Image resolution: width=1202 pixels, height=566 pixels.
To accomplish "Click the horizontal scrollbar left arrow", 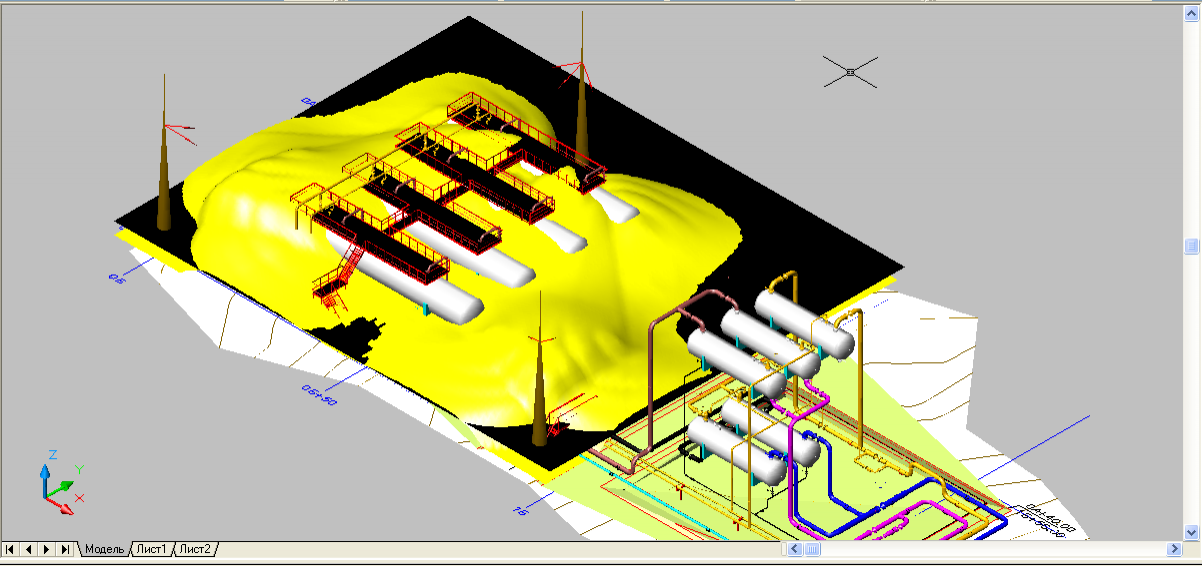I will (x=794, y=549).
